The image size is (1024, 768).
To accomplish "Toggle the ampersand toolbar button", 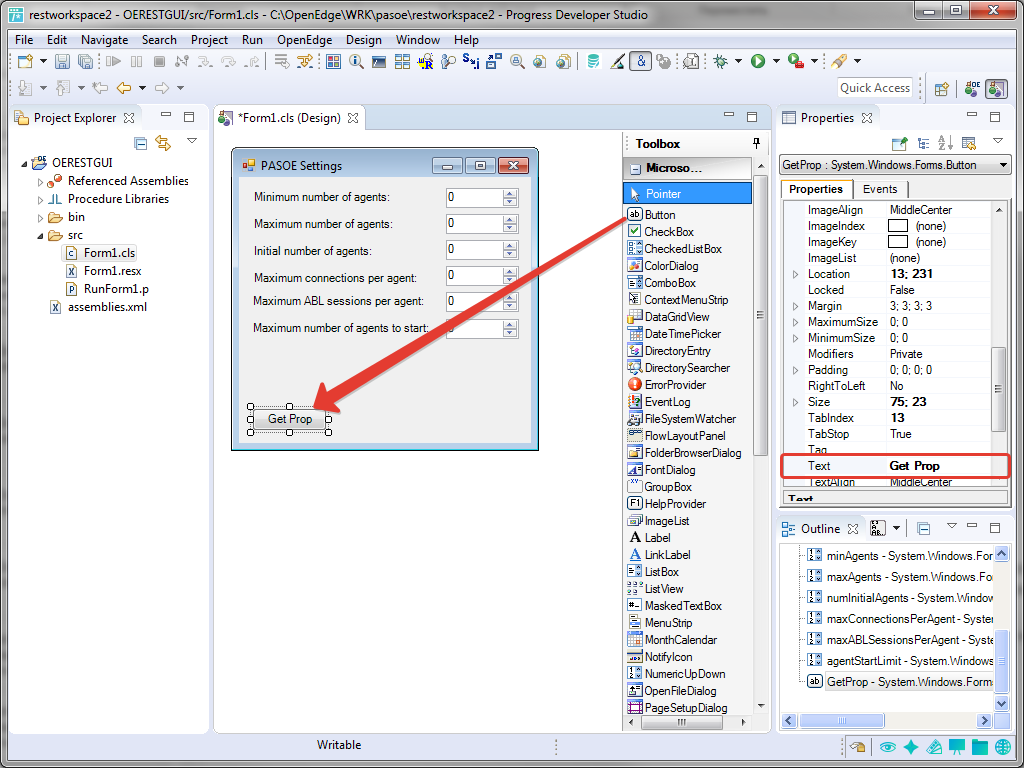I will click(x=641, y=61).
